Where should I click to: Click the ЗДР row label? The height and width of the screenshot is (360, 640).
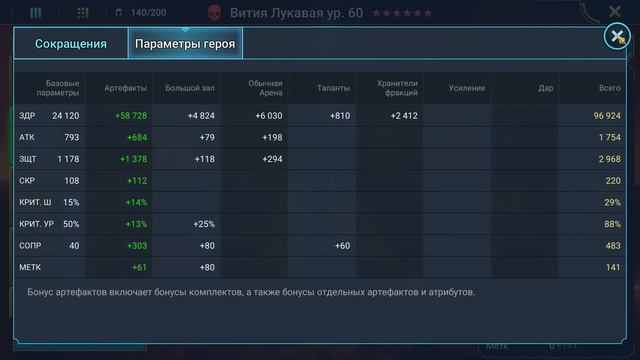(27, 116)
